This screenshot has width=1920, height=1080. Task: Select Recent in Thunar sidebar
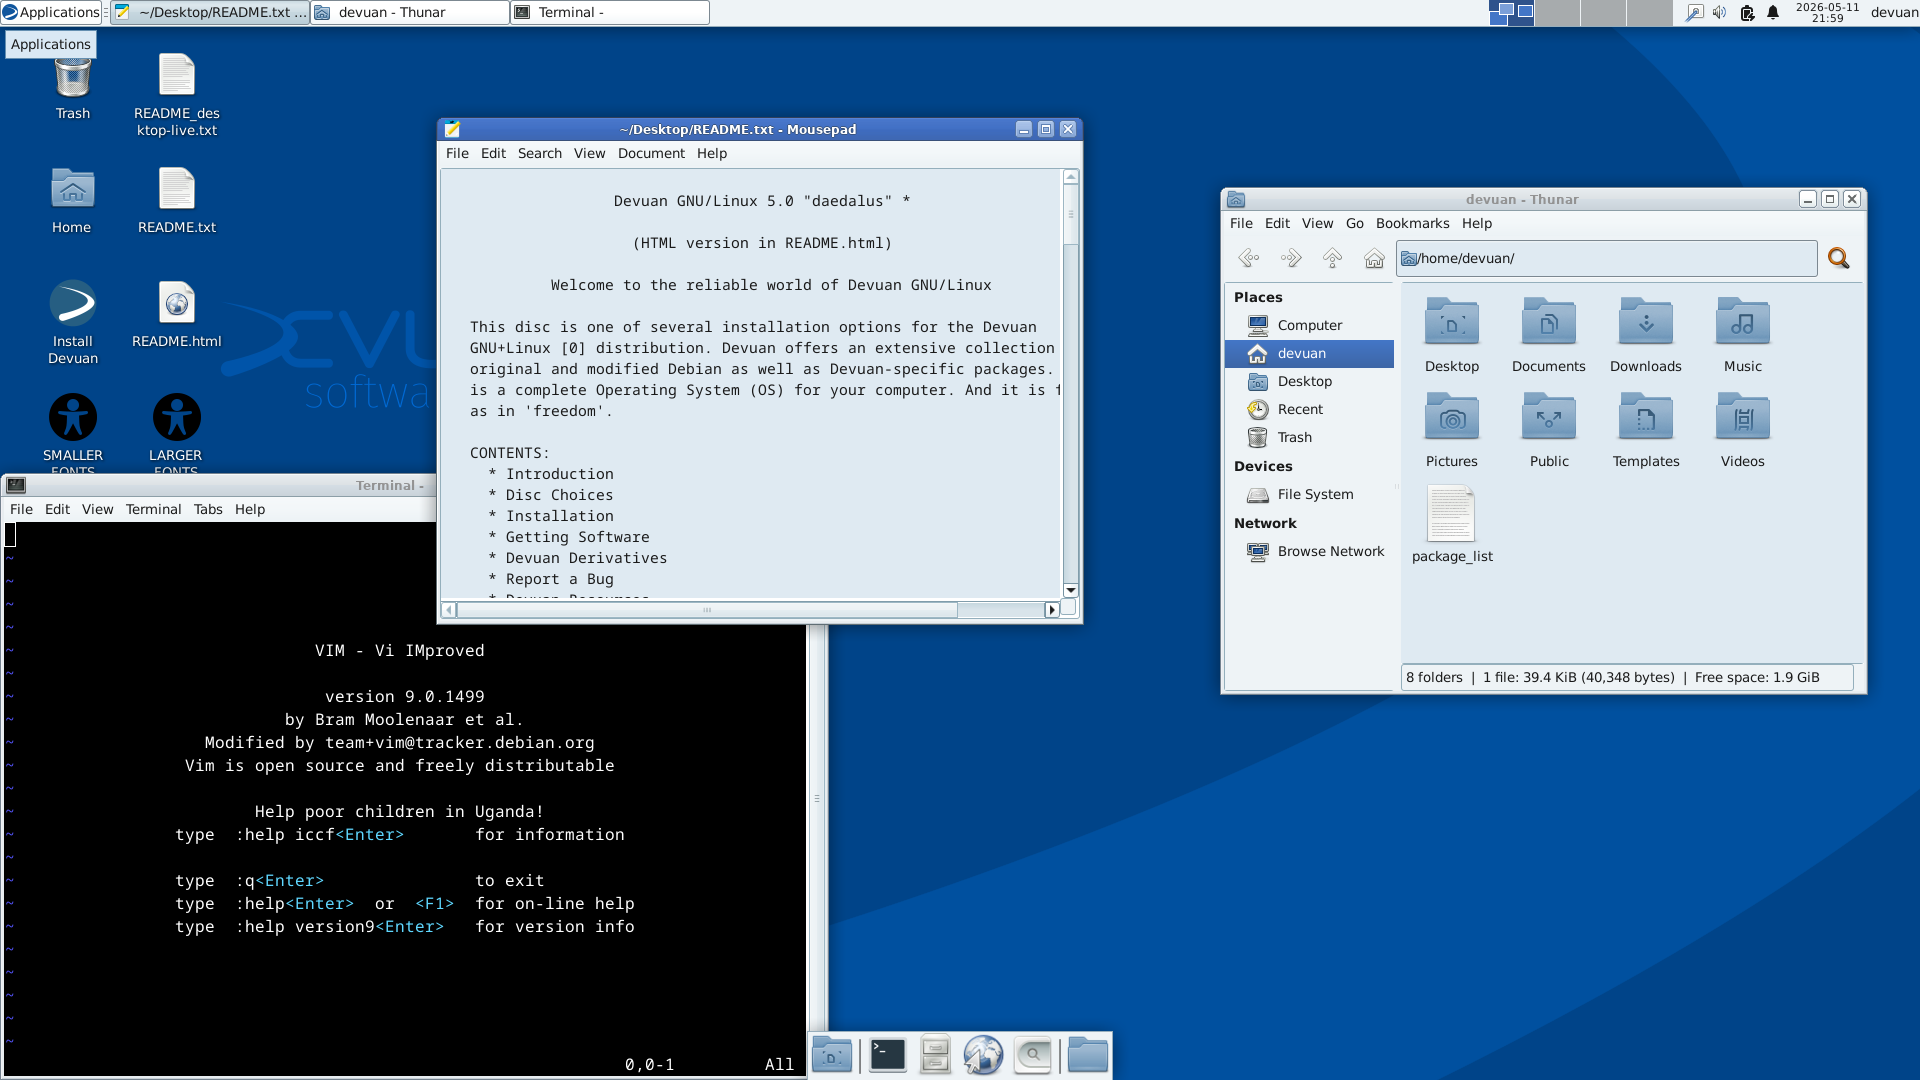click(1309, 409)
